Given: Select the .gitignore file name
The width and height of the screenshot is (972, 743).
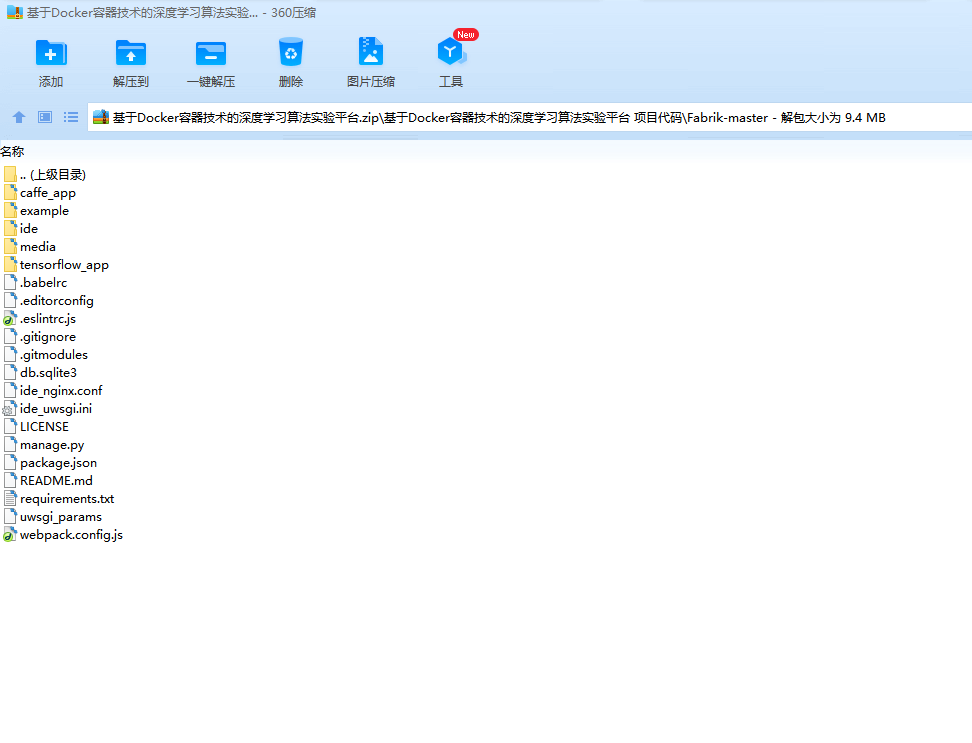Looking at the screenshot, I should 48,336.
